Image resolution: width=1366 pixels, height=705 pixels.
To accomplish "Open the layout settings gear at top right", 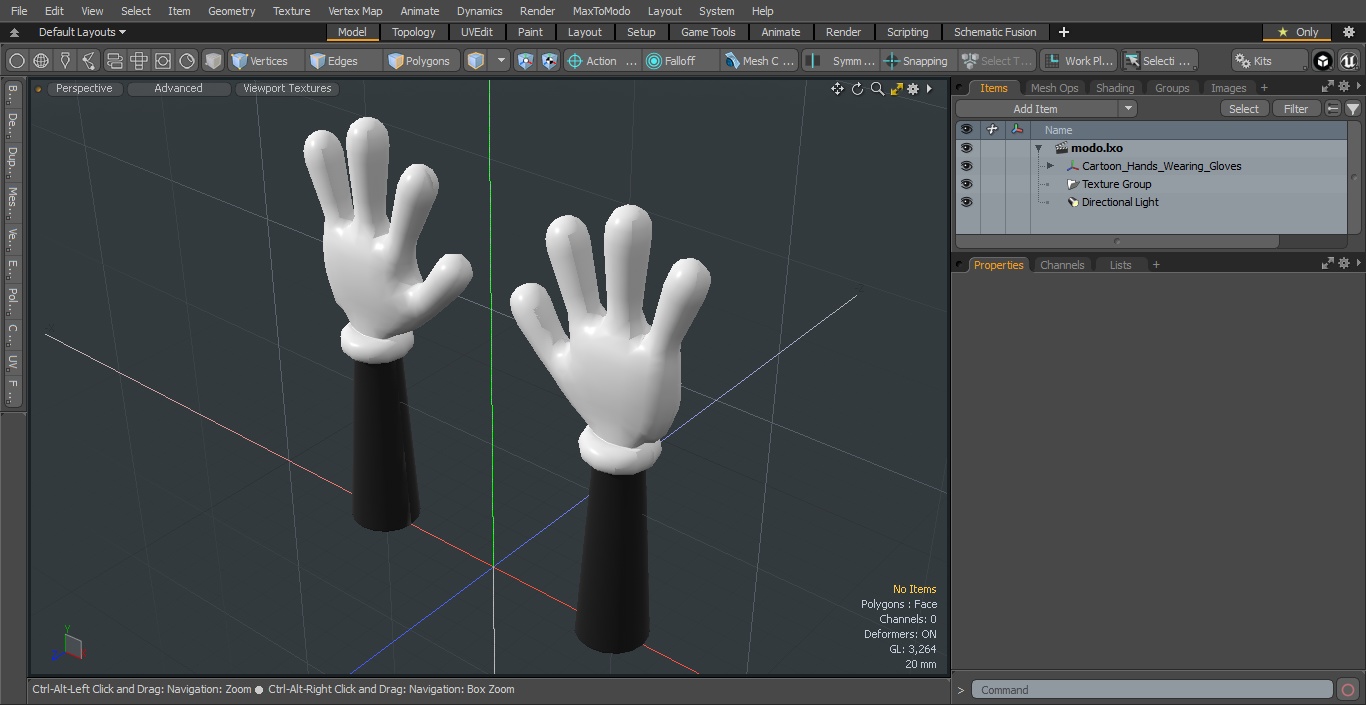I will [x=1348, y=32].
